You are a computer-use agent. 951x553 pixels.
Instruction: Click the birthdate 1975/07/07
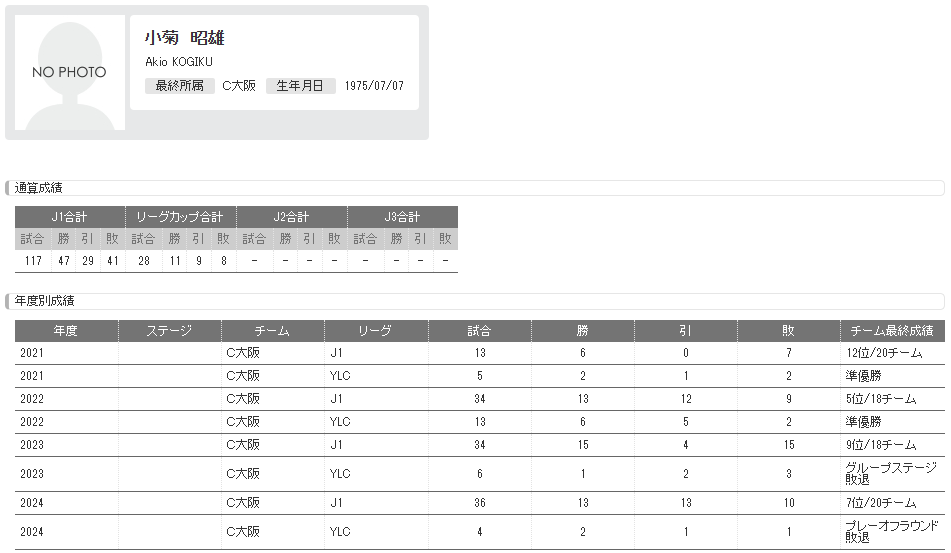tap(374, 86)
